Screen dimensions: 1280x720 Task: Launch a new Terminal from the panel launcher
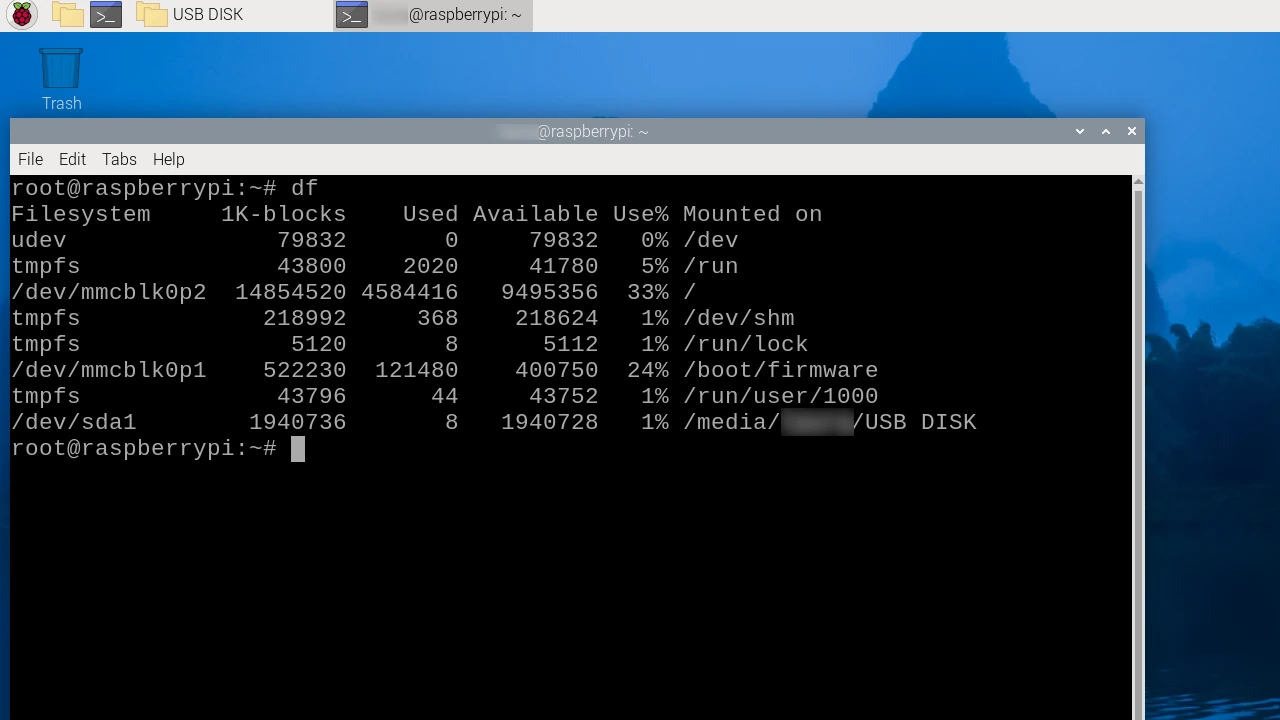(x=106, y=15)
